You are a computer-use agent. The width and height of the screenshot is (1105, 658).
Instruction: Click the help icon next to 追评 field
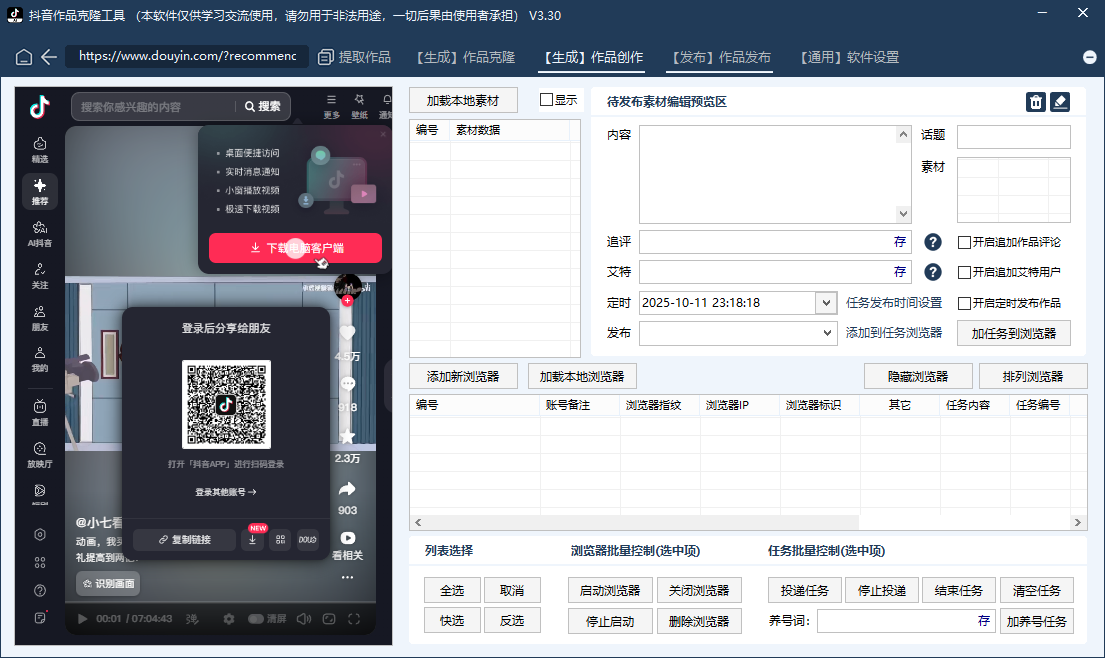(x=931, y=242)
